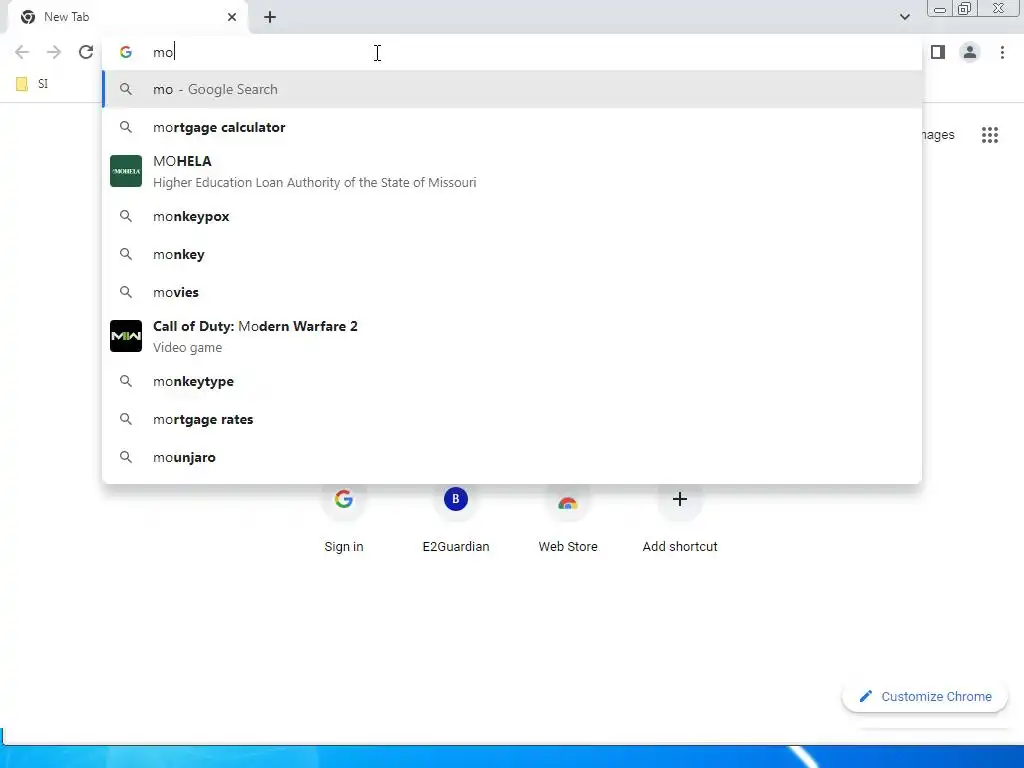Screen dimensions: 1024x768
Task: Click the browser Back arrow
Action: point(22,52)
